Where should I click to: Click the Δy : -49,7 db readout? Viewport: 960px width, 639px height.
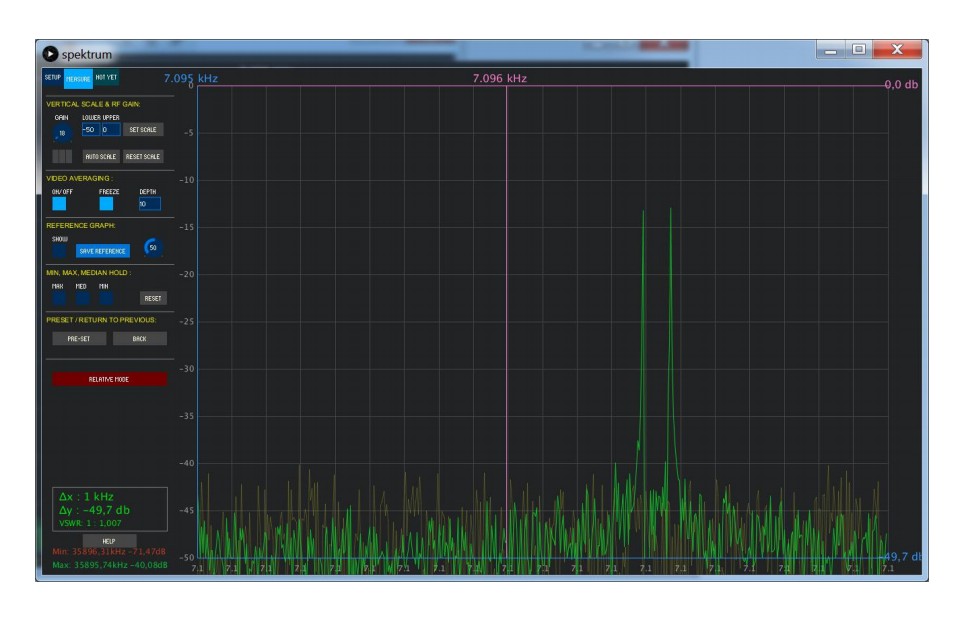pyautogui.click(x=94, y=510)
